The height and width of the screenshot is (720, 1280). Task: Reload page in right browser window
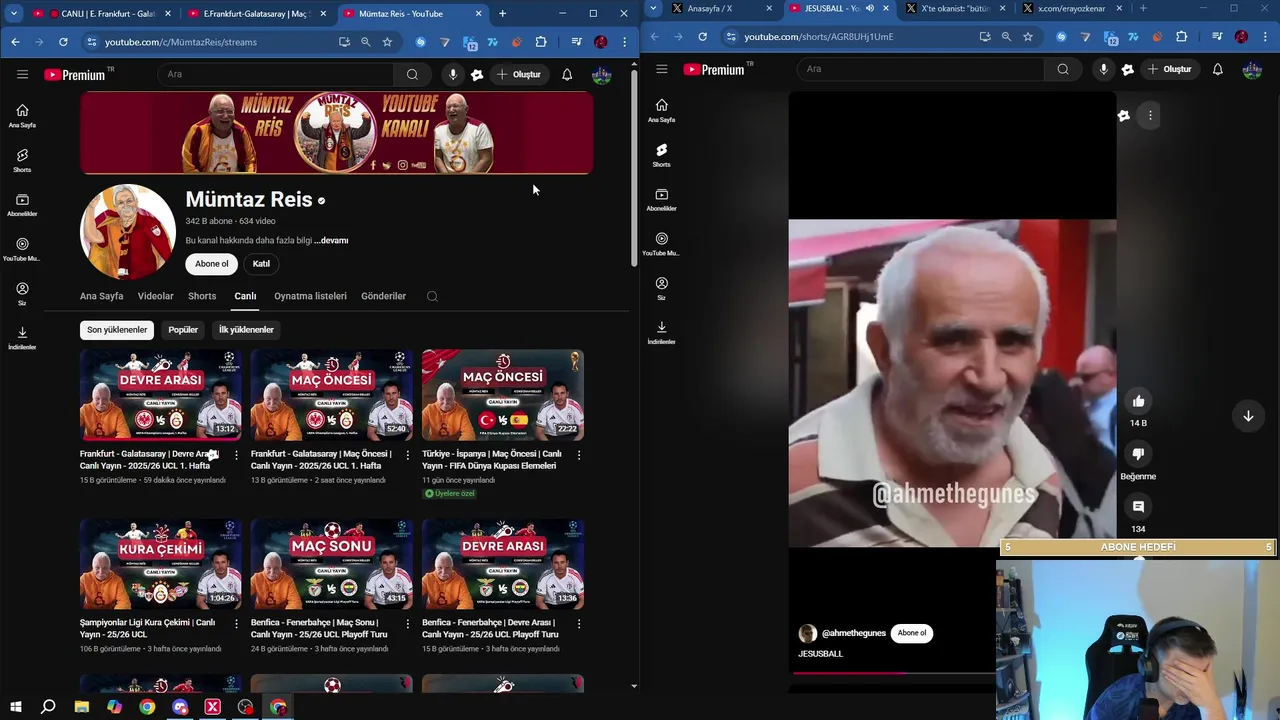tap(702, 36)
